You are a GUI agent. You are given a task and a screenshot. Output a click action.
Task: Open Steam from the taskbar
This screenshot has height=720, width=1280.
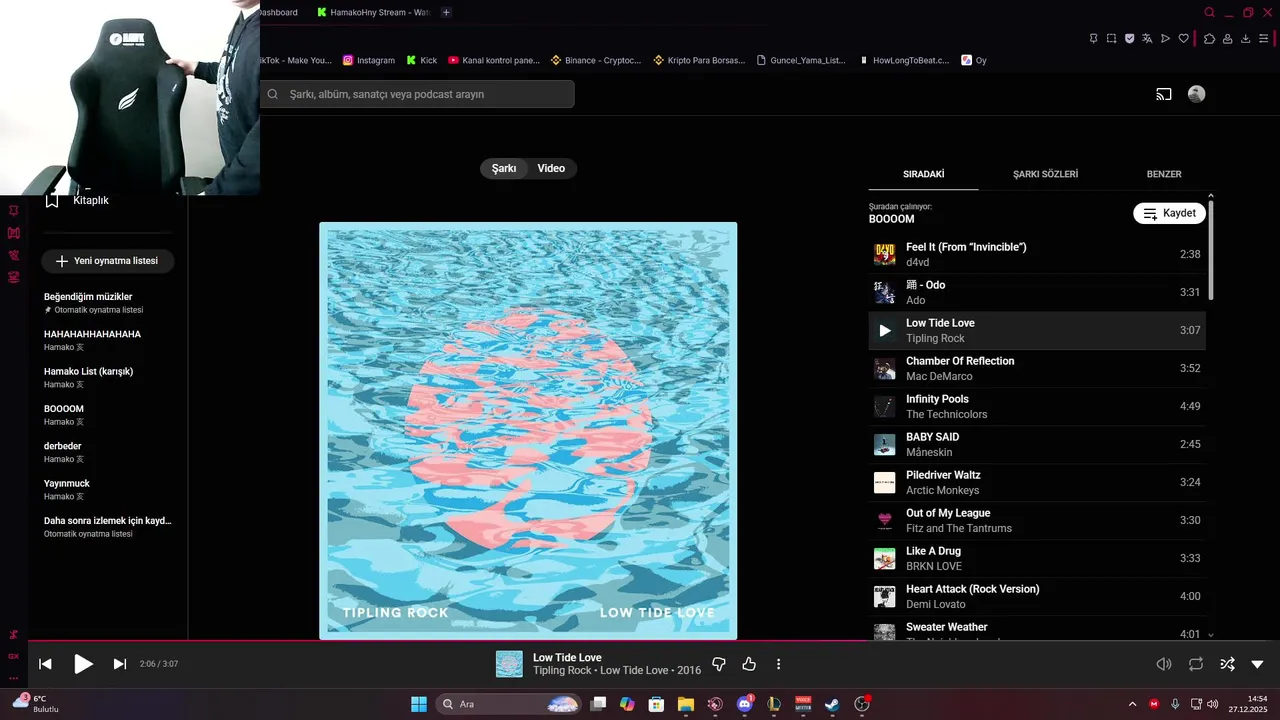832,704
